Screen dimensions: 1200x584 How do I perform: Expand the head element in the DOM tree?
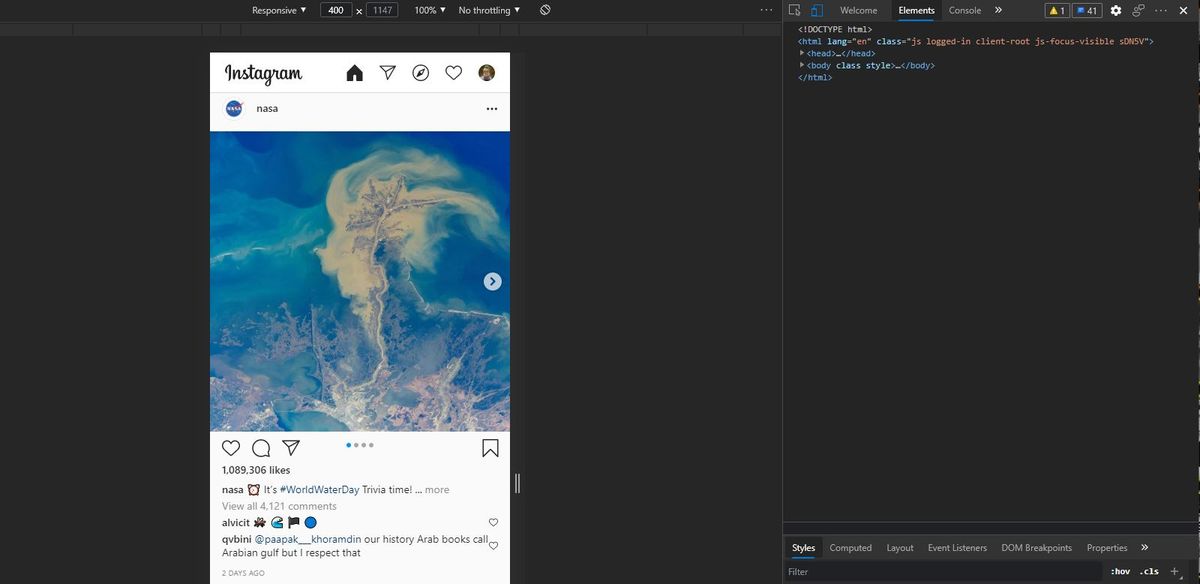pyautogui.click(x=801, y=53)
